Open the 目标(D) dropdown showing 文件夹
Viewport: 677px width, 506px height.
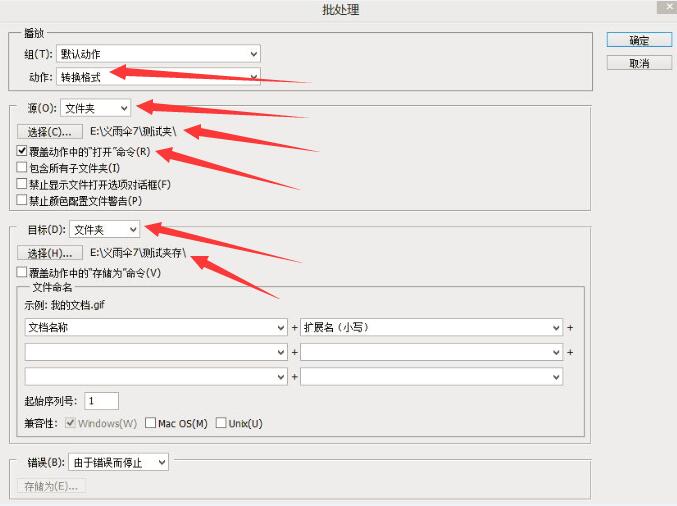coord(104,230)
